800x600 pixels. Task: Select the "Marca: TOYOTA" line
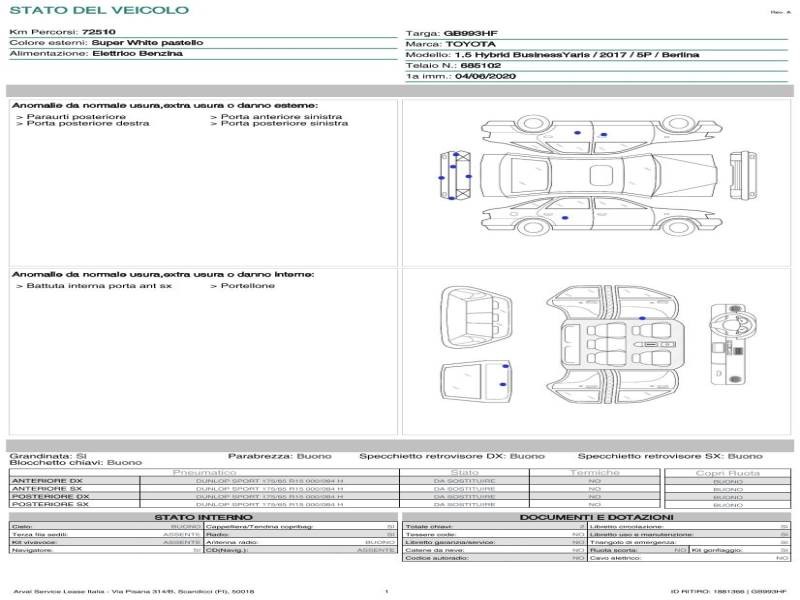pos(451,44)
